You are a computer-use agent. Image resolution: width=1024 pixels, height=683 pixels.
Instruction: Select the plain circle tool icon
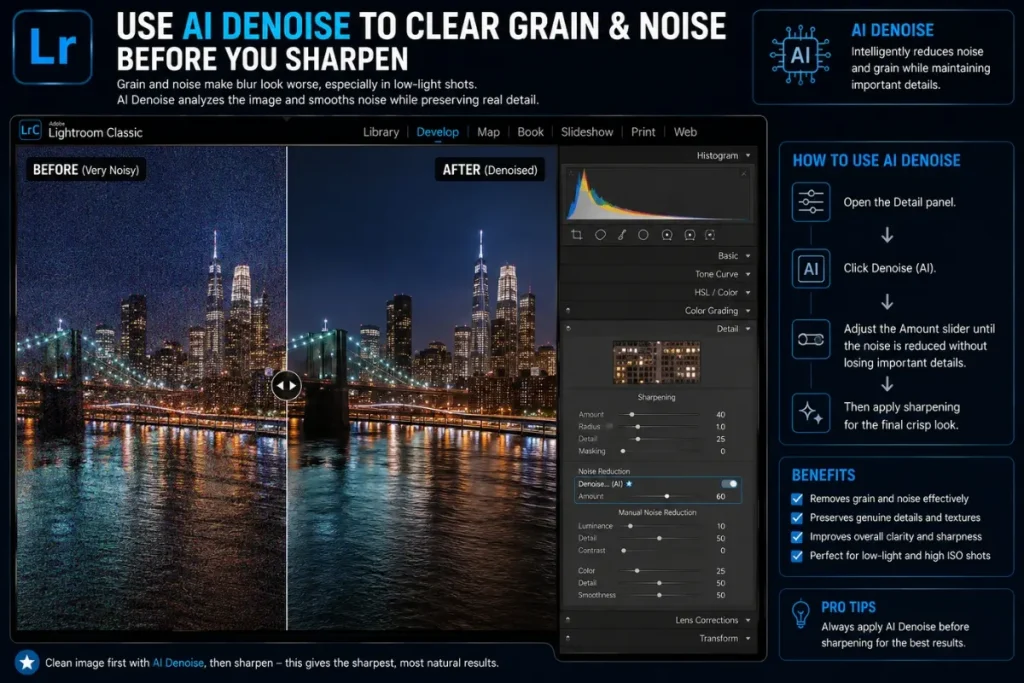tap(643, 234)
